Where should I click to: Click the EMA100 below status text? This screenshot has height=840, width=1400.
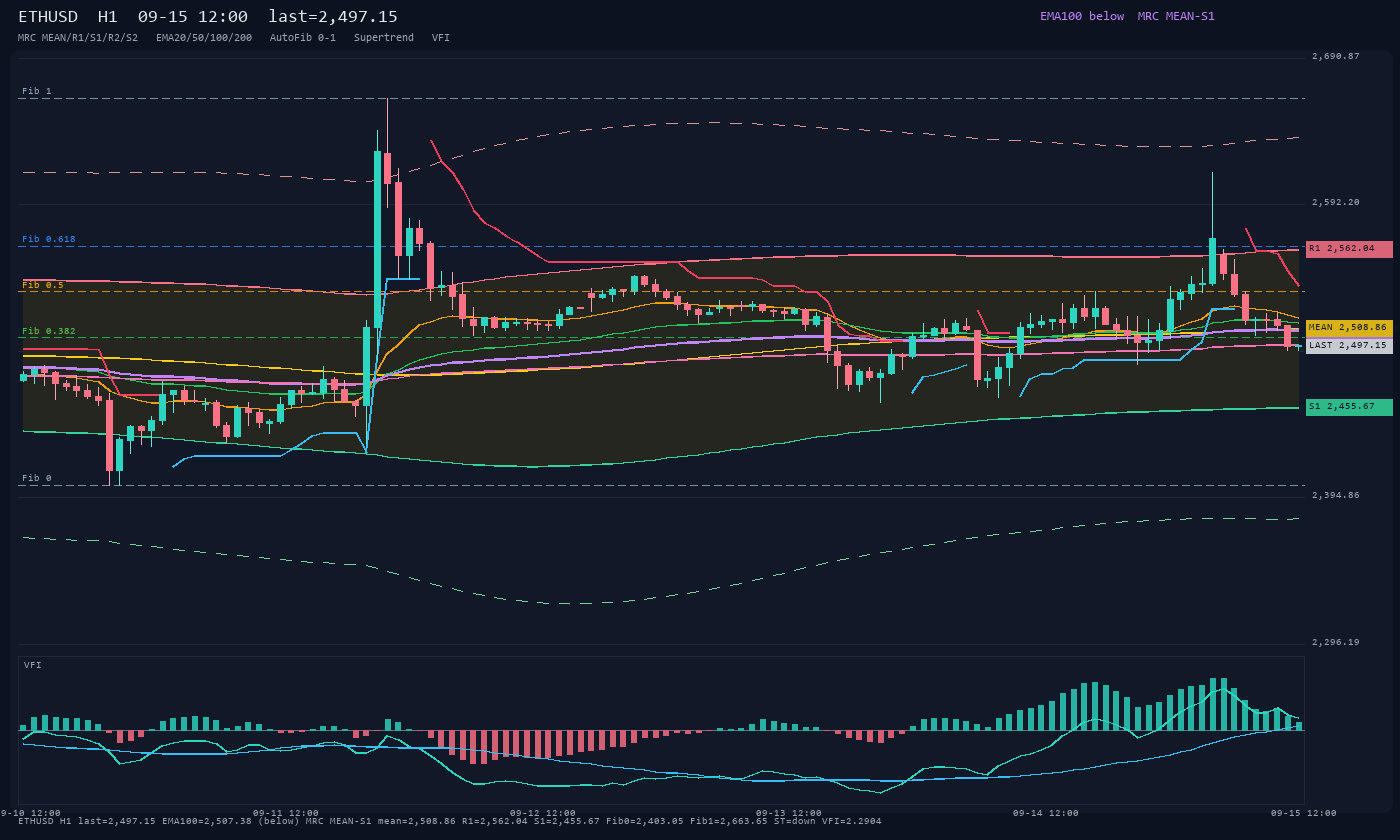(x=1082, y=16)
